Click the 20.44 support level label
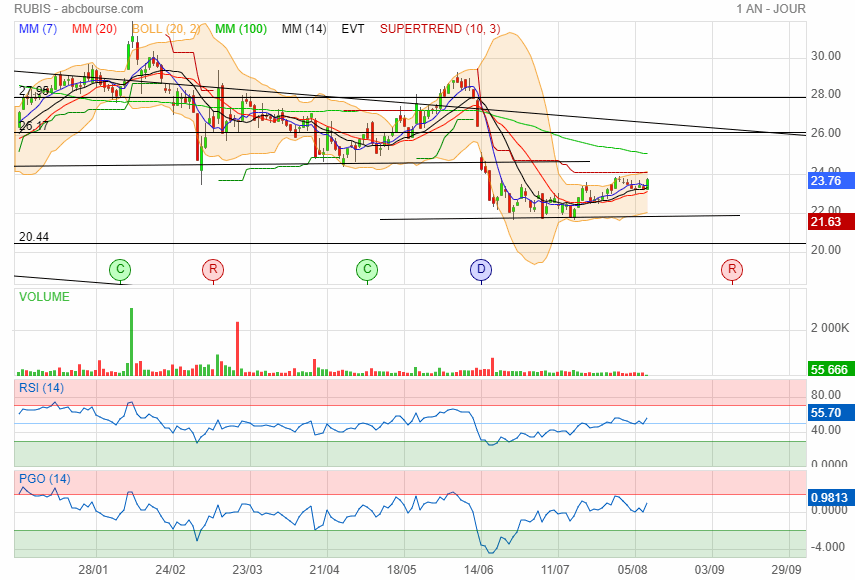Screen dimensions: 855x580 (34, 237)
